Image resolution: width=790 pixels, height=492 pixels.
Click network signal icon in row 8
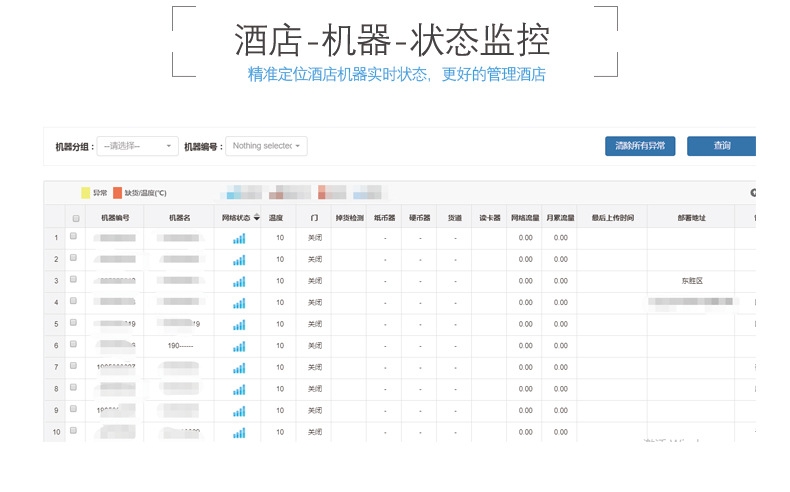point(238,389)
